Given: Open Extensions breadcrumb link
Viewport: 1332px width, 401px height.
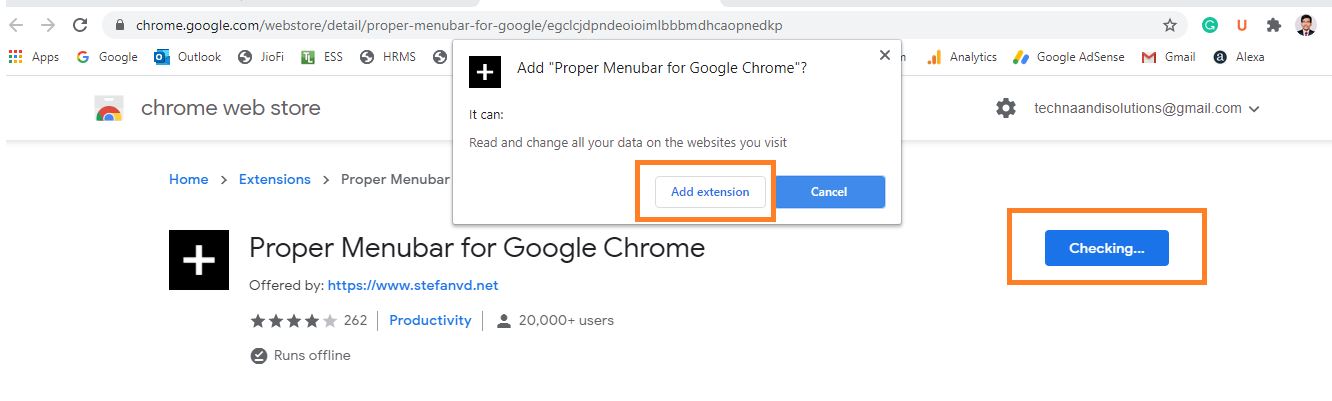Looking at the screenshot, I should pos(275,179).
